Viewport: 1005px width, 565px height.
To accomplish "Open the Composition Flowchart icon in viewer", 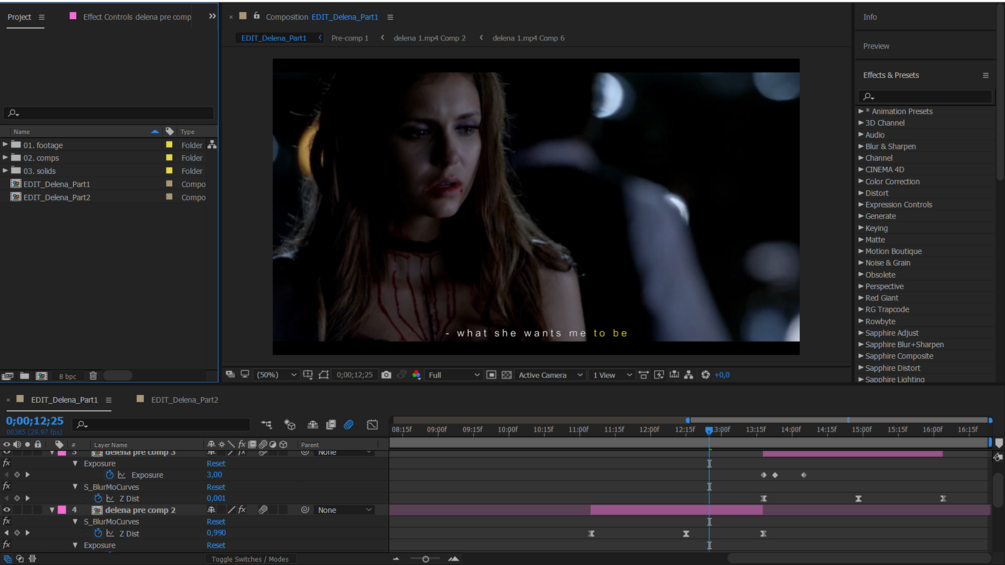I will [x=689, y=375].
